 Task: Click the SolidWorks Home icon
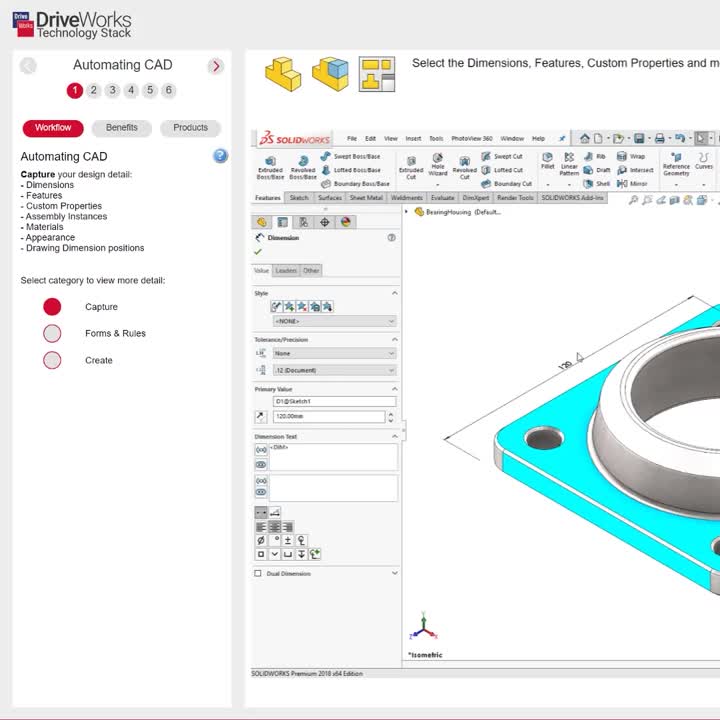585,138
